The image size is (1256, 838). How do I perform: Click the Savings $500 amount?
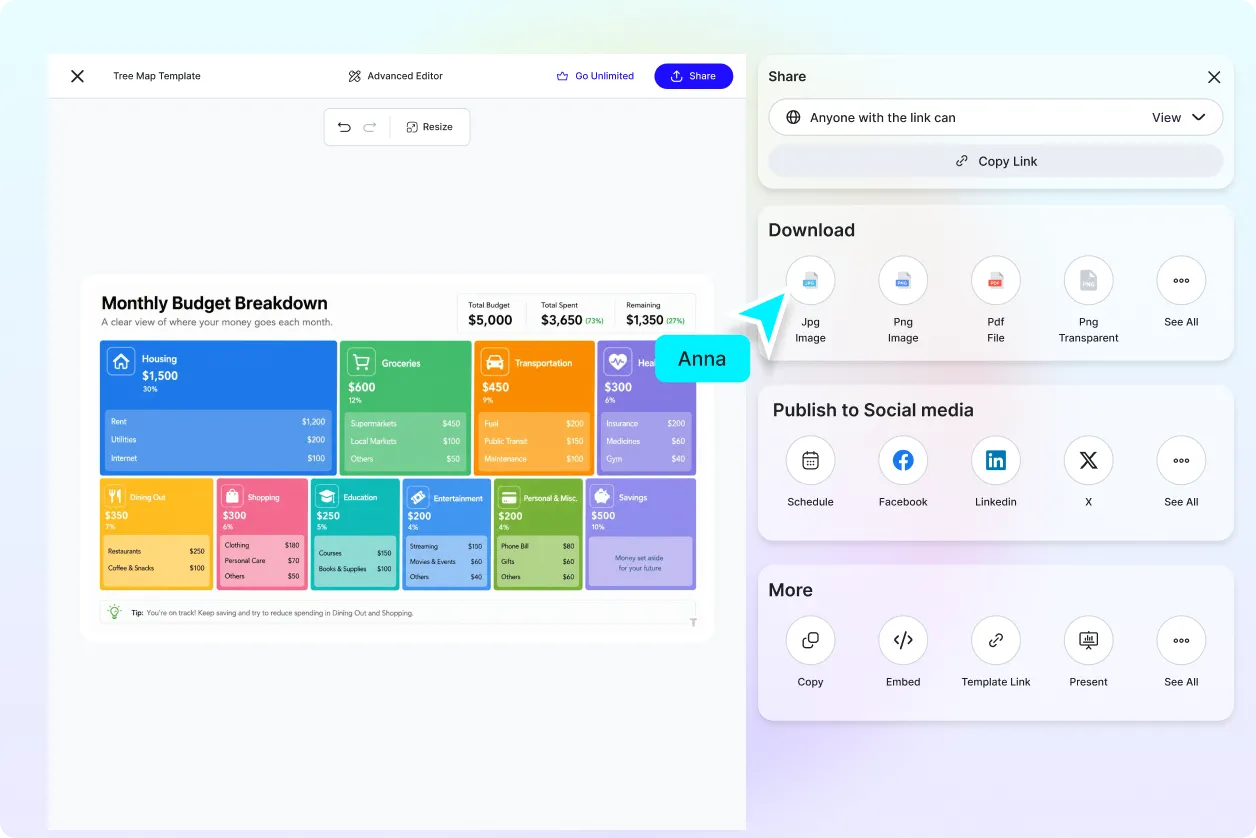pos(603,516)
